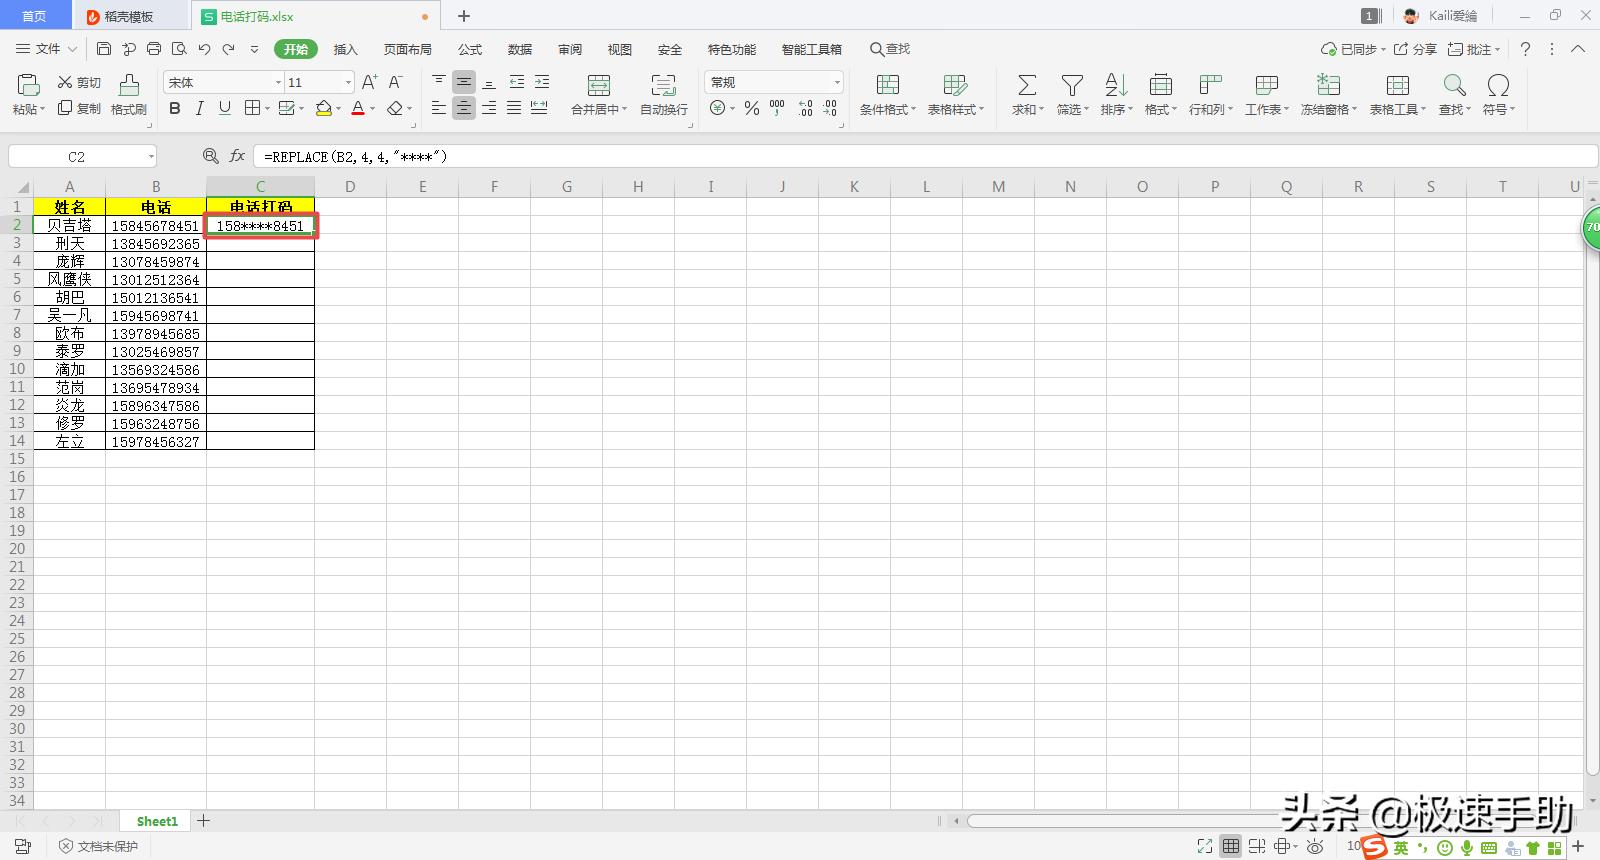Toggle bold formatting
This screenshot has width=1600, height=860.
click(175, 108)
